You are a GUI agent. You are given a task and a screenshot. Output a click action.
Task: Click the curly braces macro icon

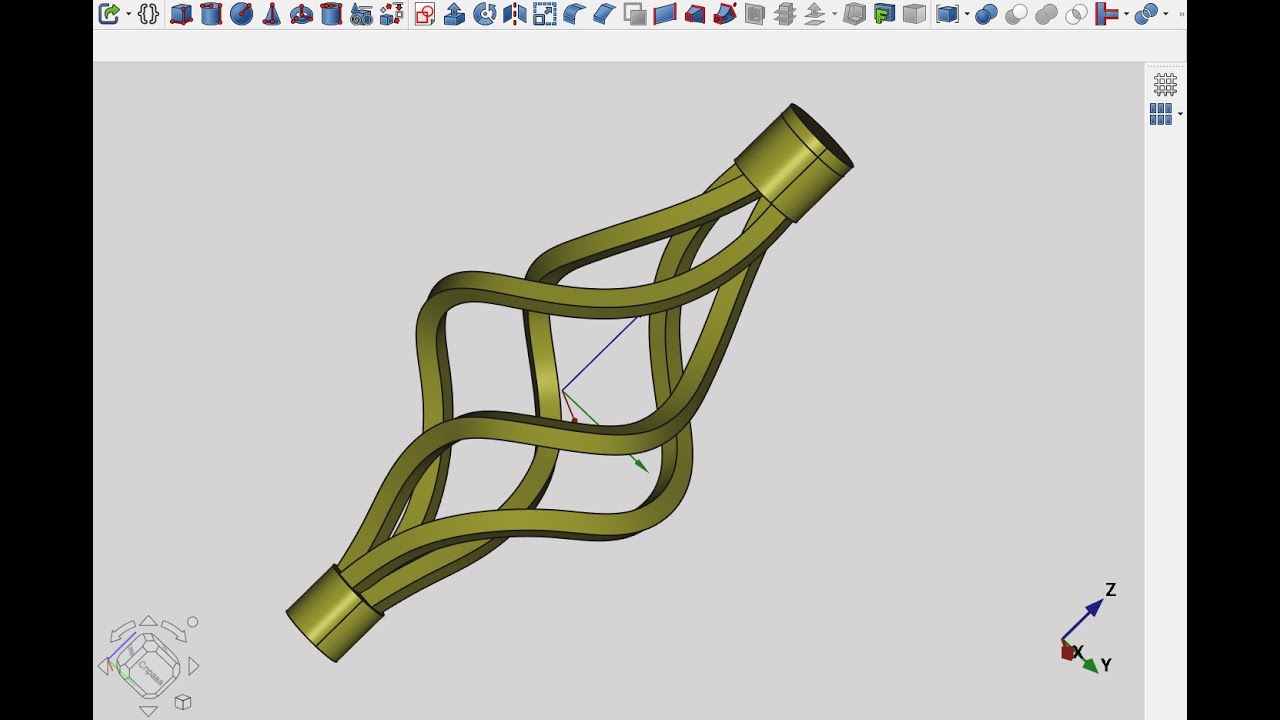pos(149,14)
